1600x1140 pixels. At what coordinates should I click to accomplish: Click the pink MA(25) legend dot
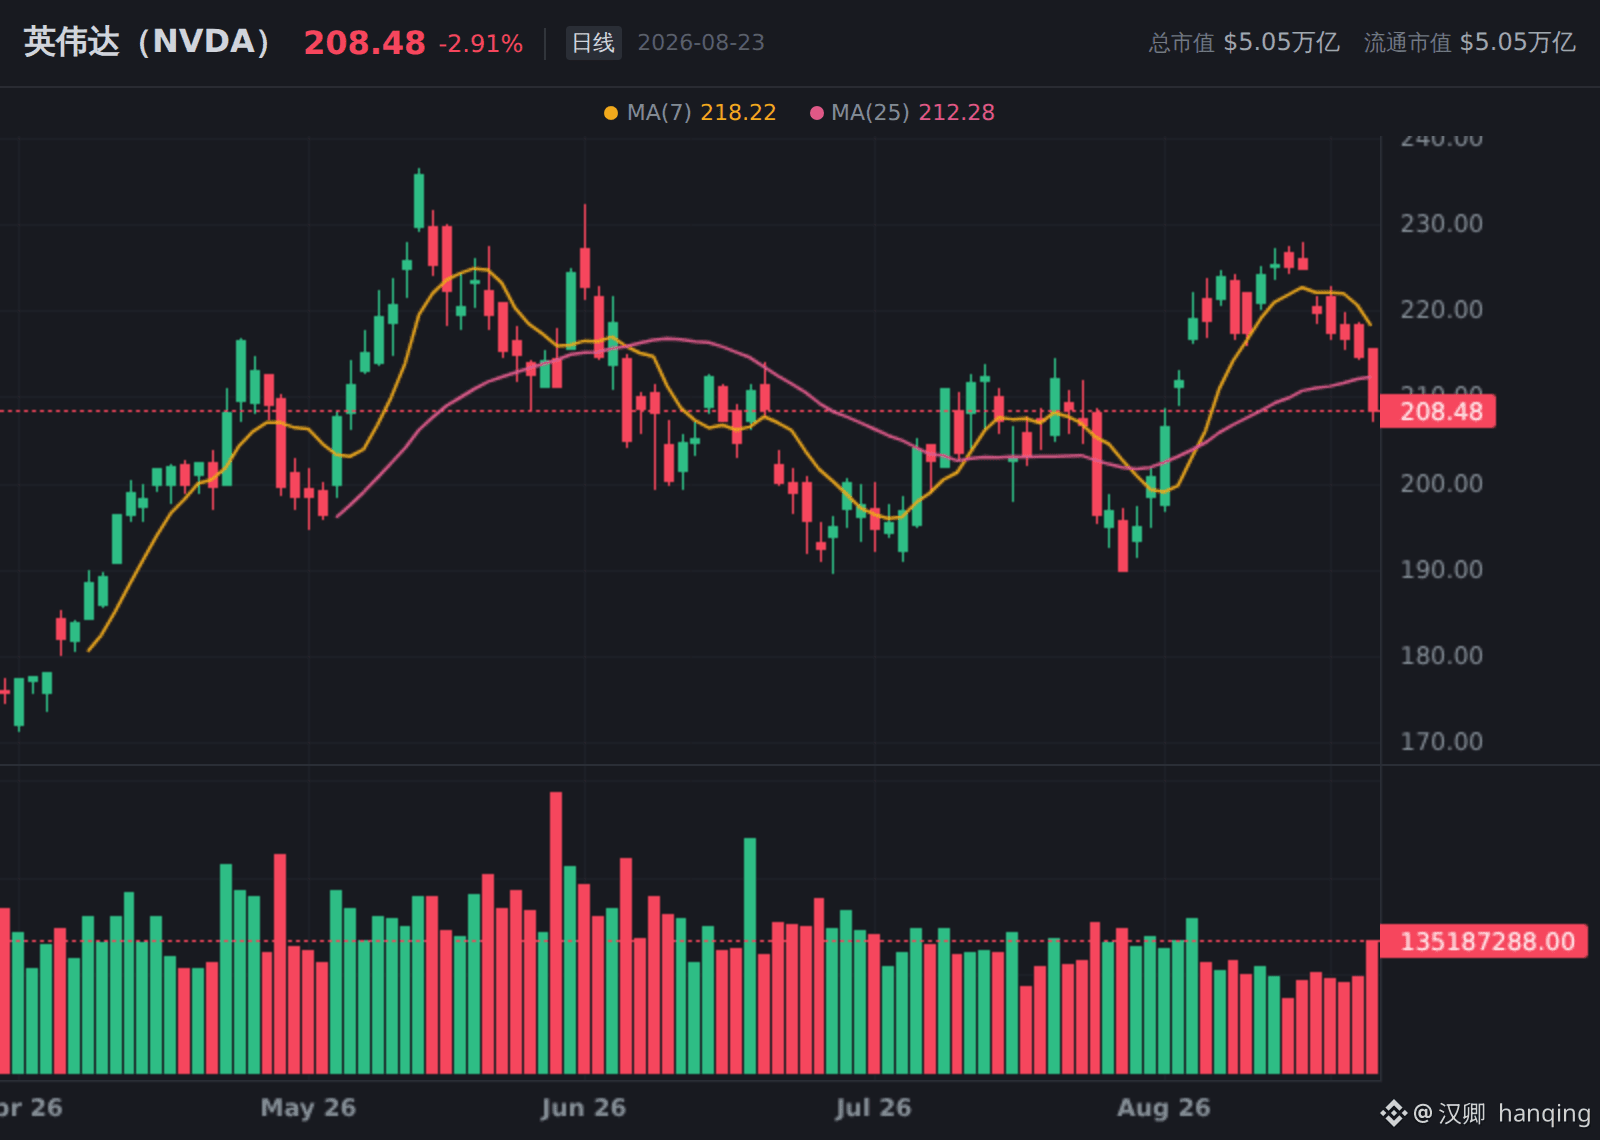[817, 113]
